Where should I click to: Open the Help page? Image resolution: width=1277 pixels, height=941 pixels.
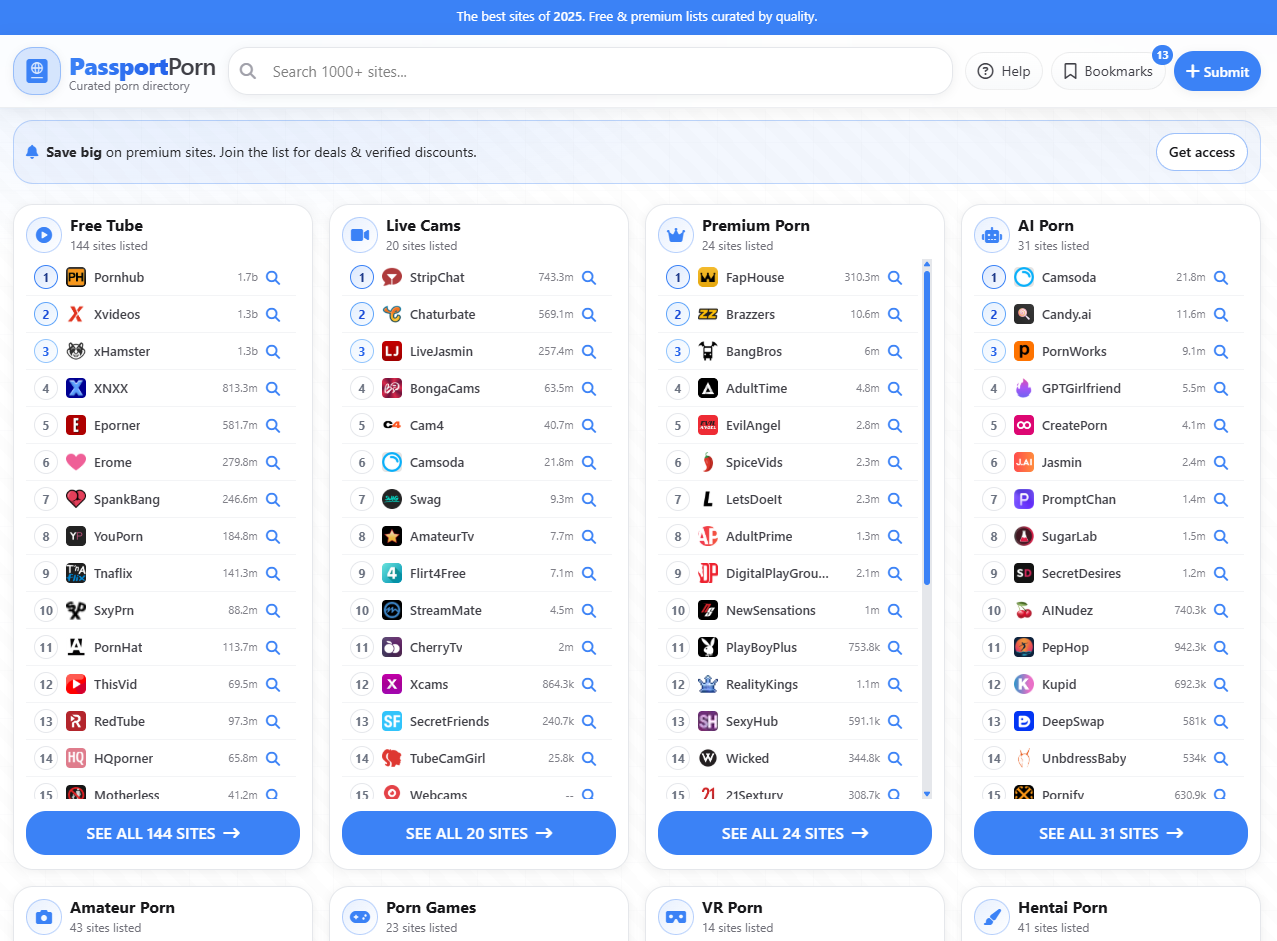[1004, 72]
